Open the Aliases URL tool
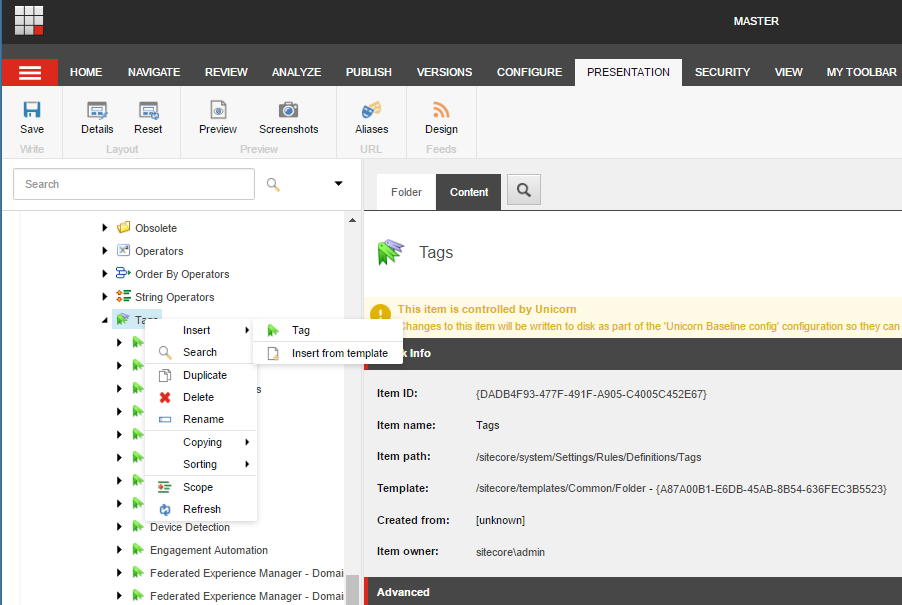This screenshot has height=605, width=902. [x=371, y=111]
